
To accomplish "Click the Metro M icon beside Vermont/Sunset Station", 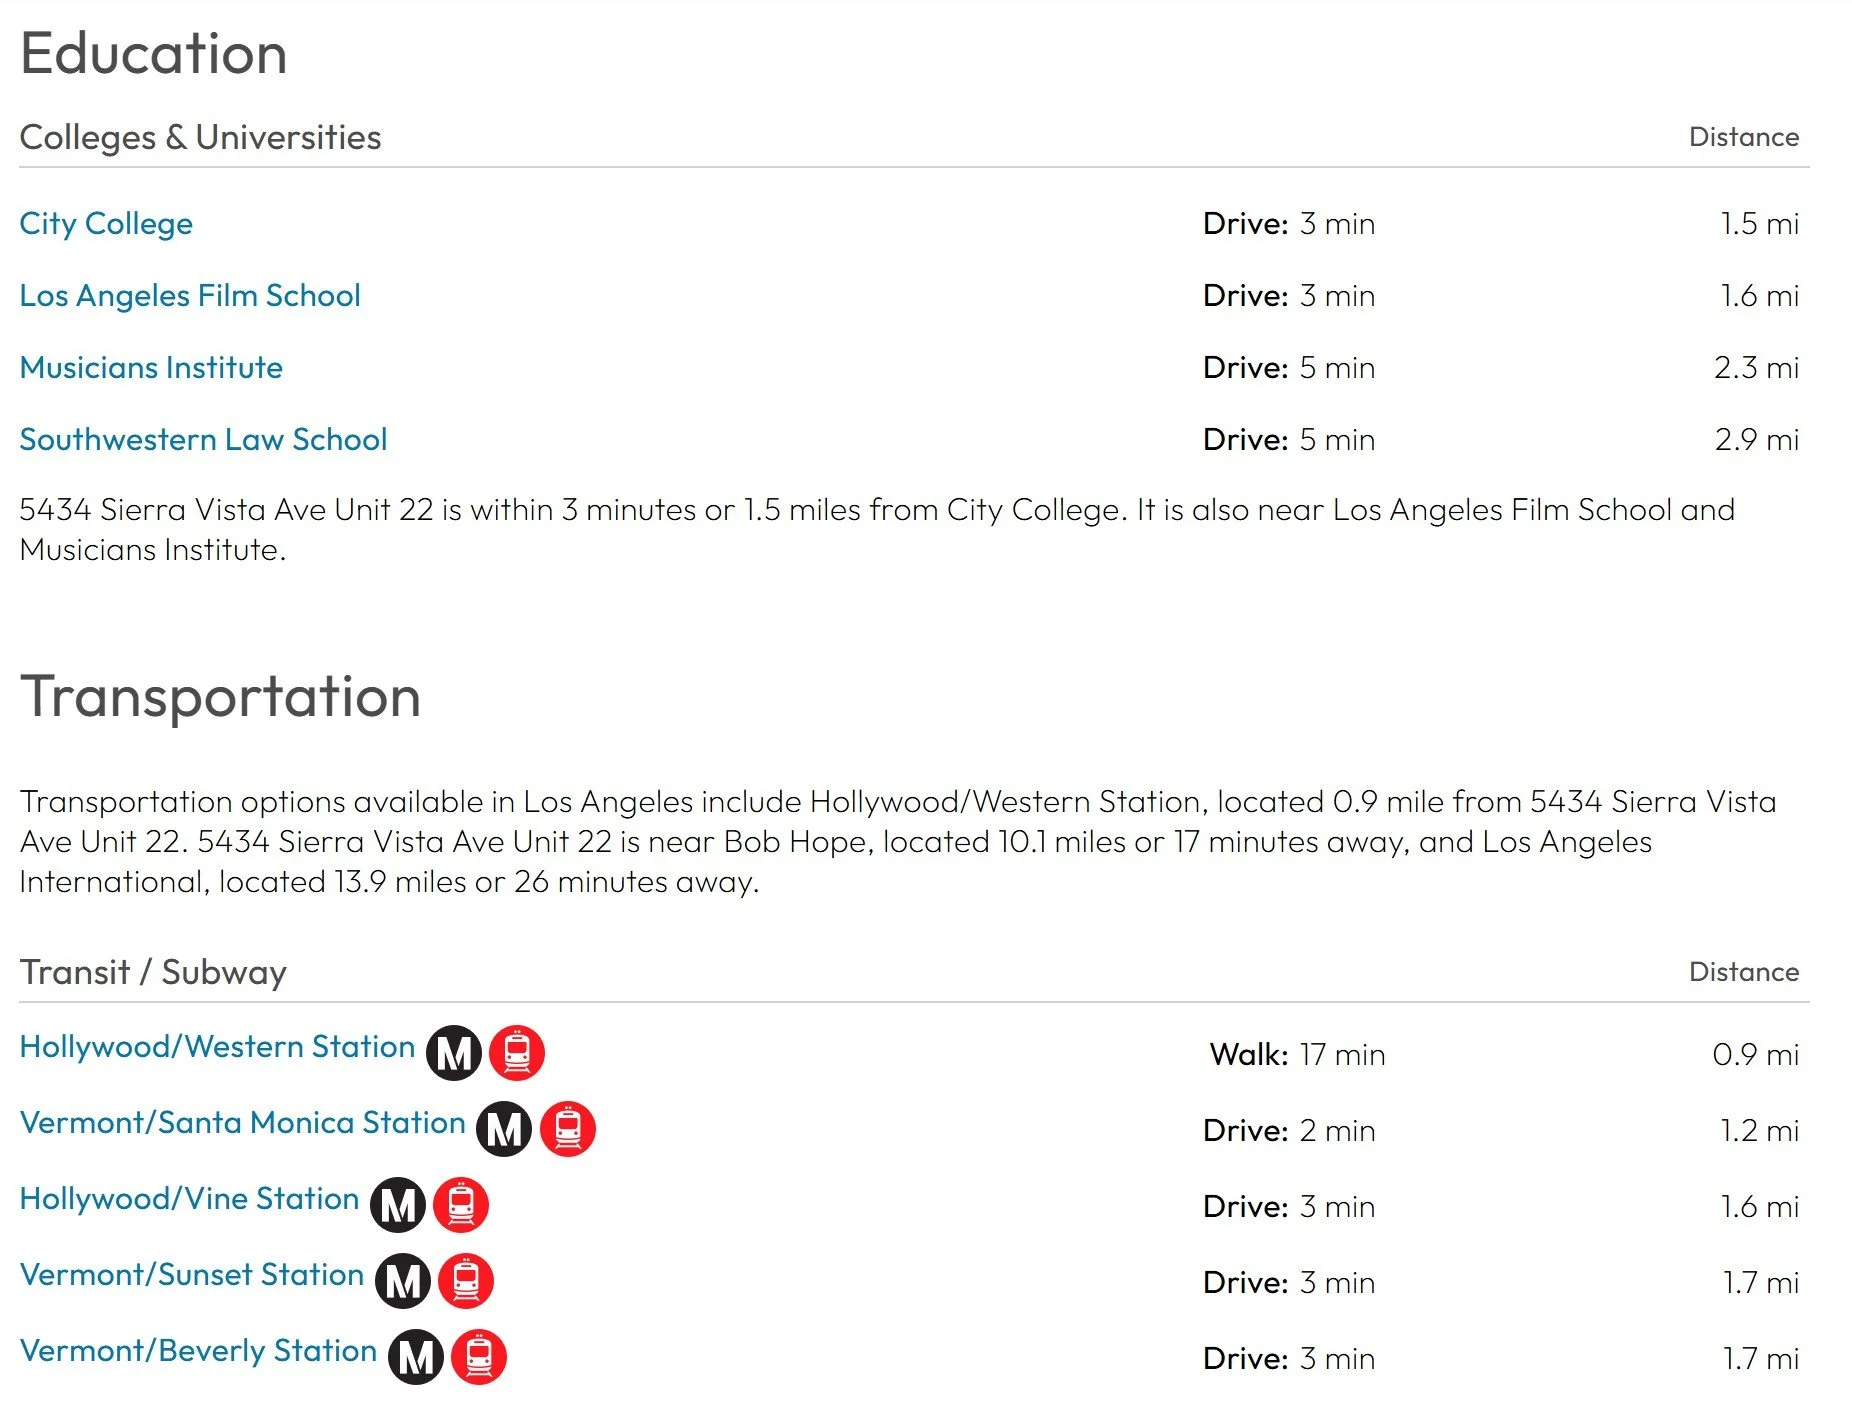I will click(403, 1281).
